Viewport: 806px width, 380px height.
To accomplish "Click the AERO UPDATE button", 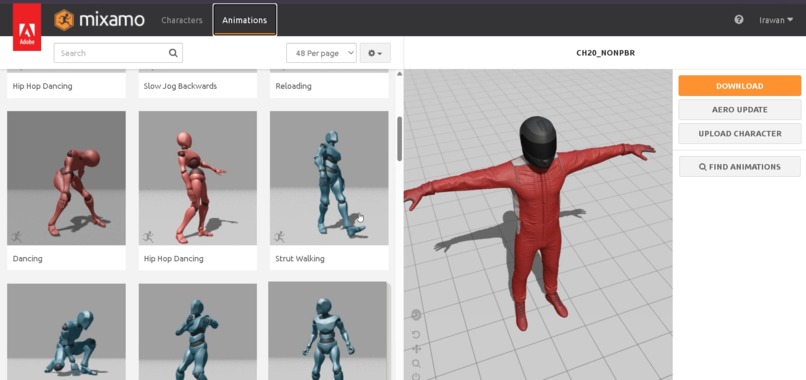I will click(x=740, y=110).
